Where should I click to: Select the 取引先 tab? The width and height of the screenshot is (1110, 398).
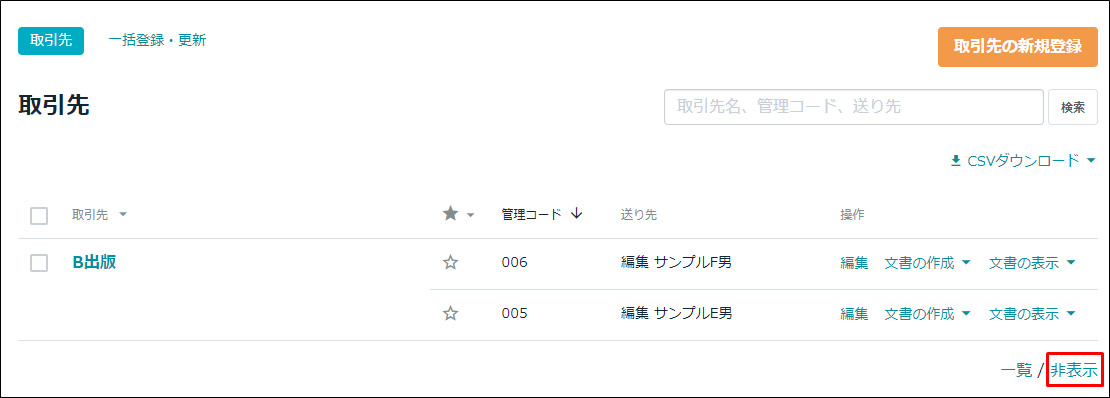(x=51, y=41)
